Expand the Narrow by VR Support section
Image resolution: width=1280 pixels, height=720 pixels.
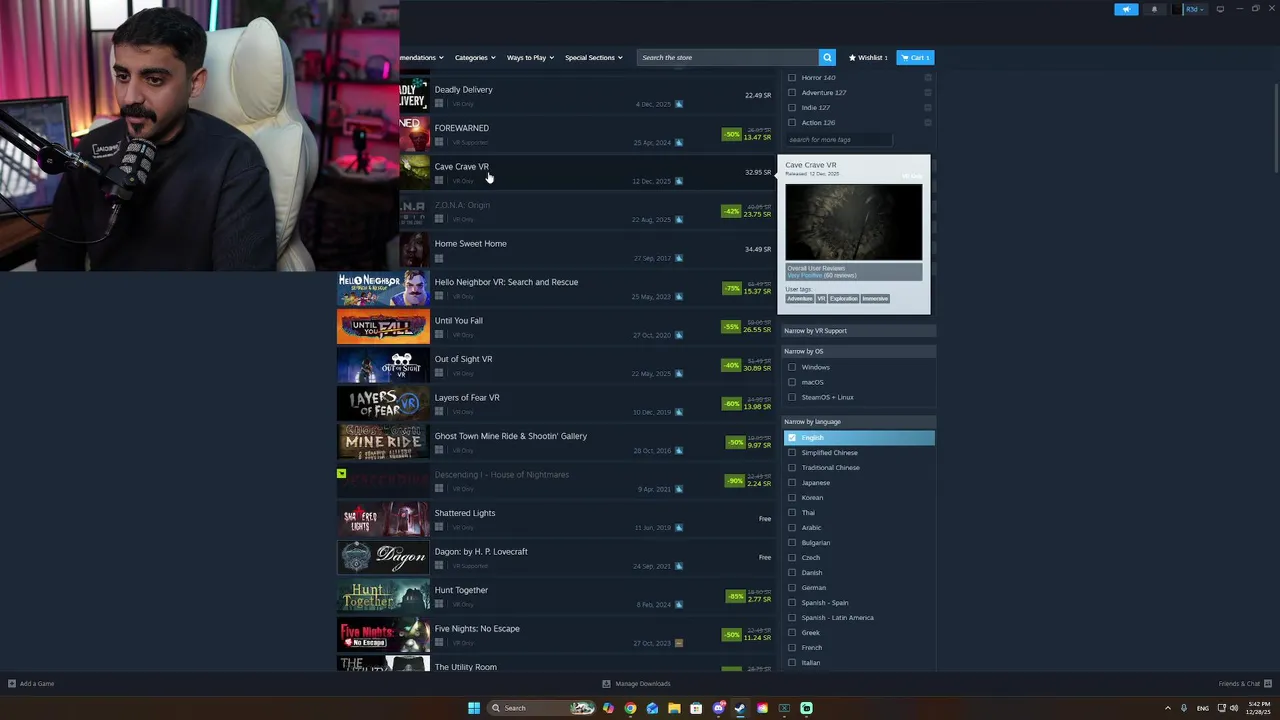pyautogui.click(x=858, y=330)
